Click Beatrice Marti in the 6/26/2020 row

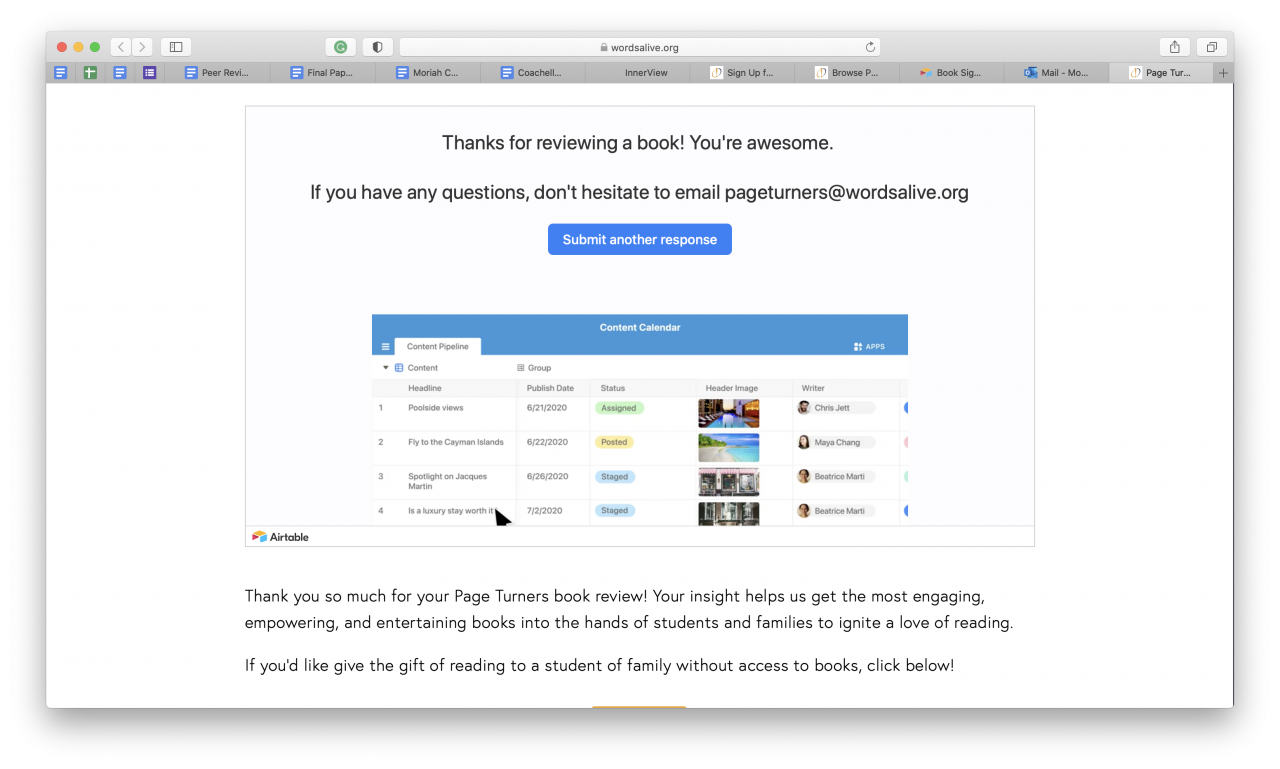pyautogui.click(x=836, y=476)
